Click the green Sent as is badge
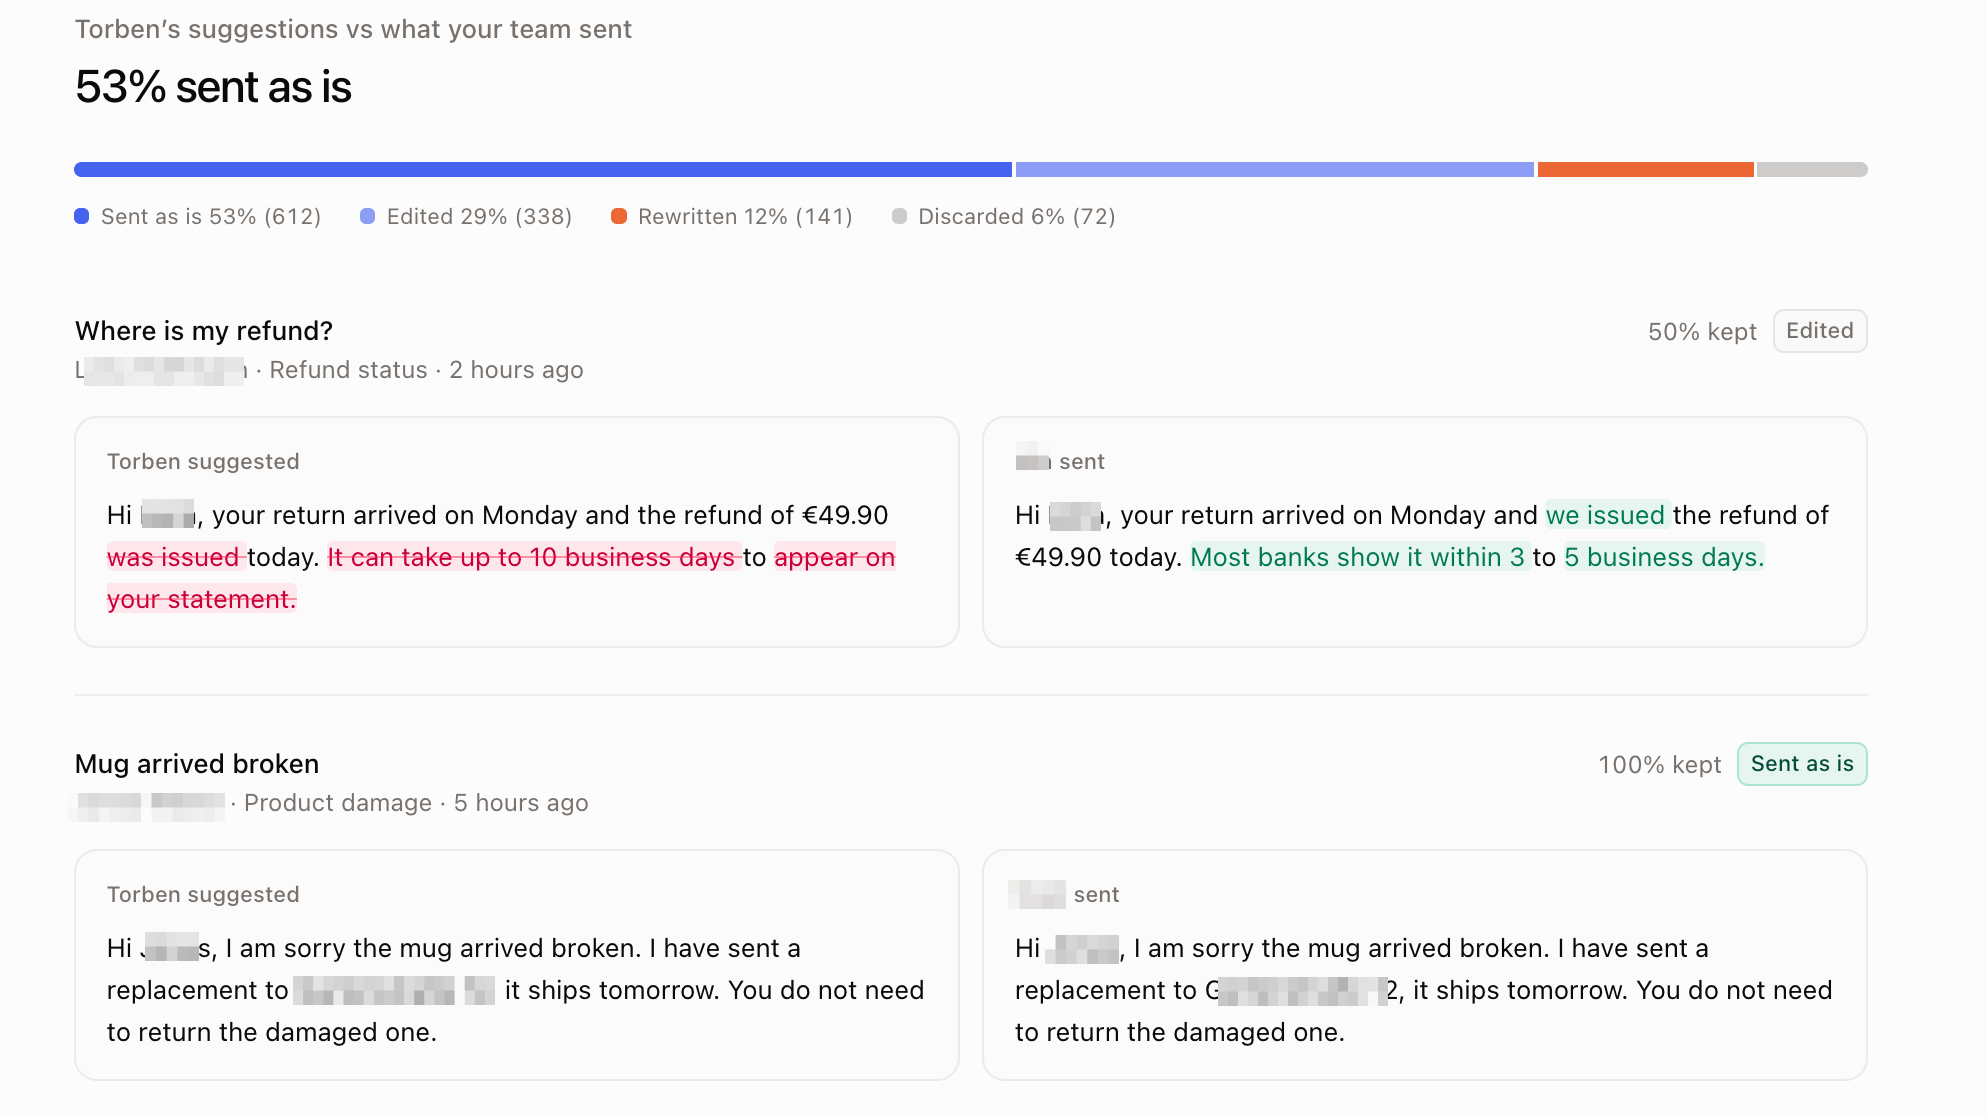 [1802, 764]
